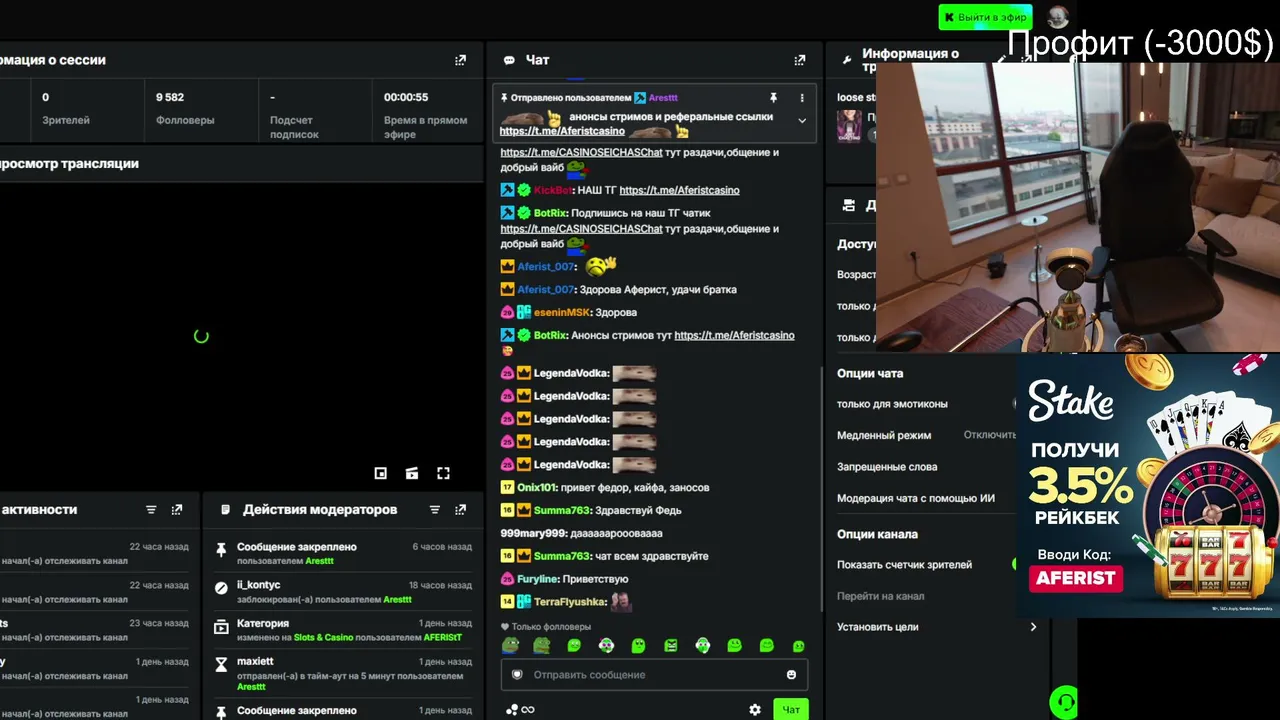Screen dimensions: 1280x720
Task: Click username TerraFlyushka in chat
Action: point(570,602)
